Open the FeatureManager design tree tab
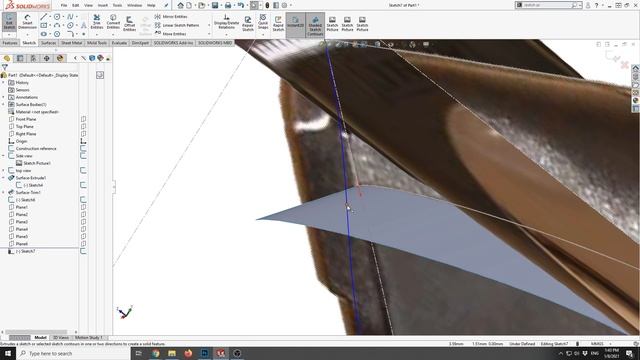 7,58
